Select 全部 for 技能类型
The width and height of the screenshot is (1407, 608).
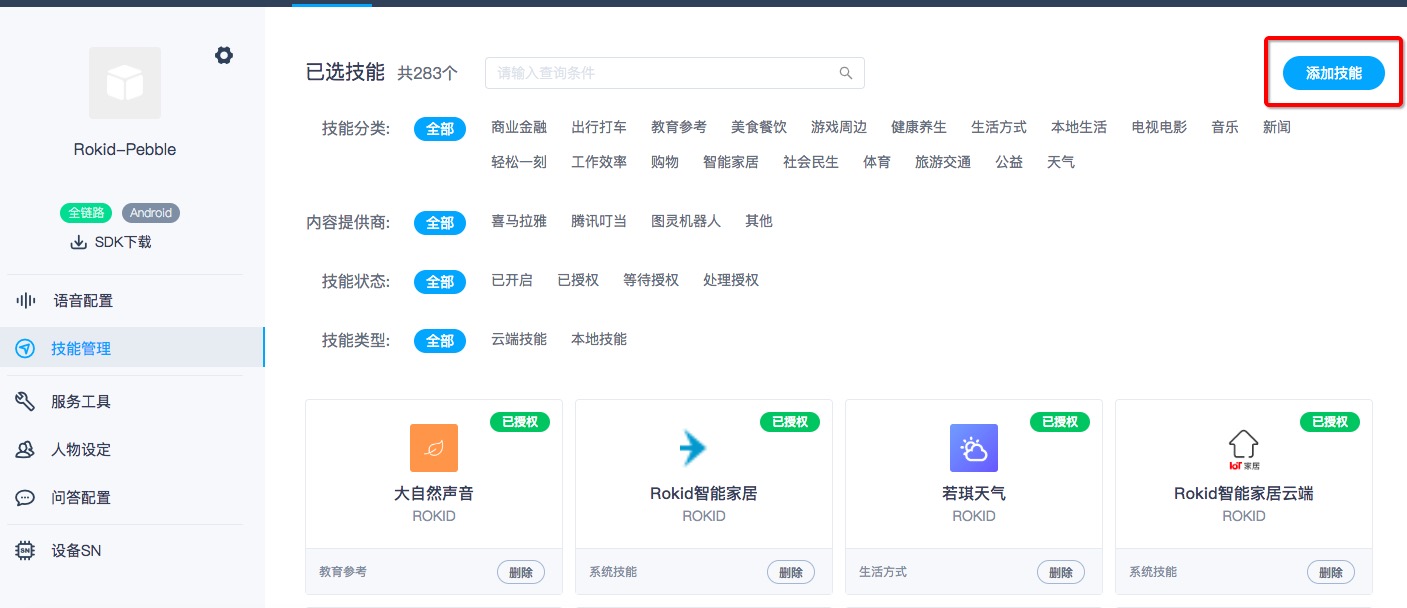[440, 340]
